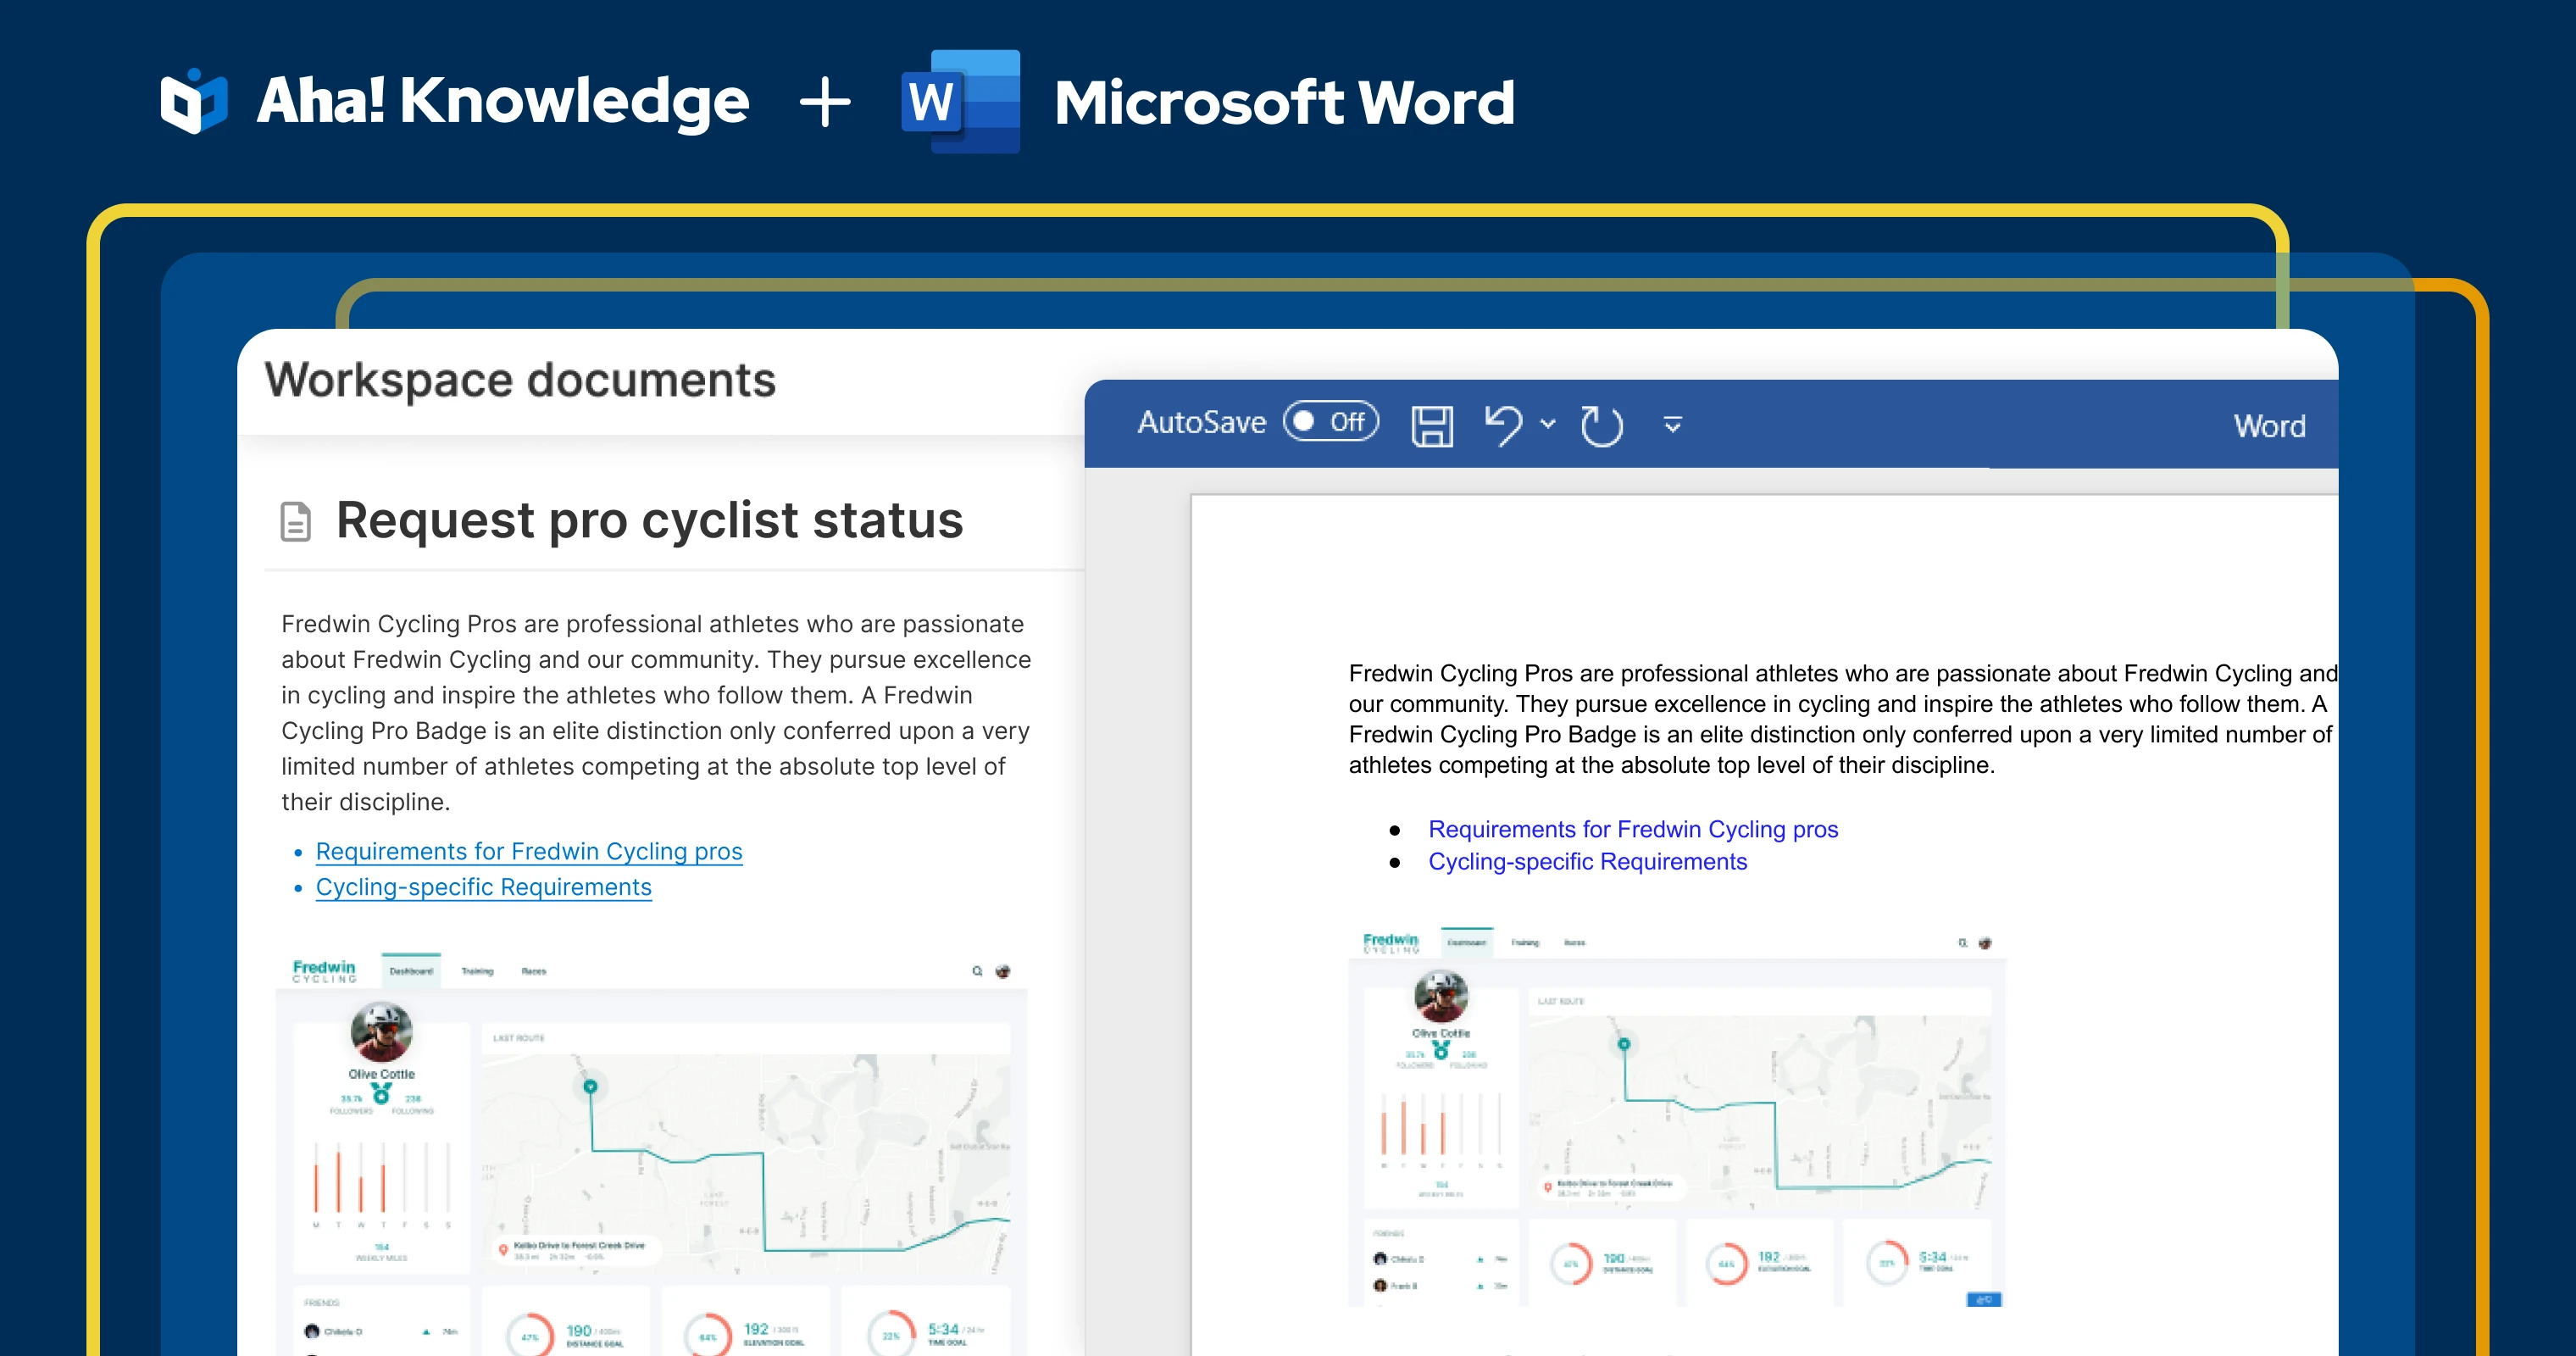Screen dimensions: 2576x1356
Task: Click the Save icon in Word toolbar
Action: pyautogui.click(x=1431, y=425)
